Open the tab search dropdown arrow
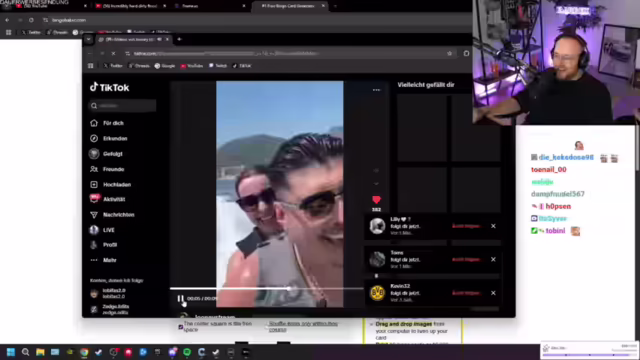This screenshot has width=640, height=360. [89, 39]
